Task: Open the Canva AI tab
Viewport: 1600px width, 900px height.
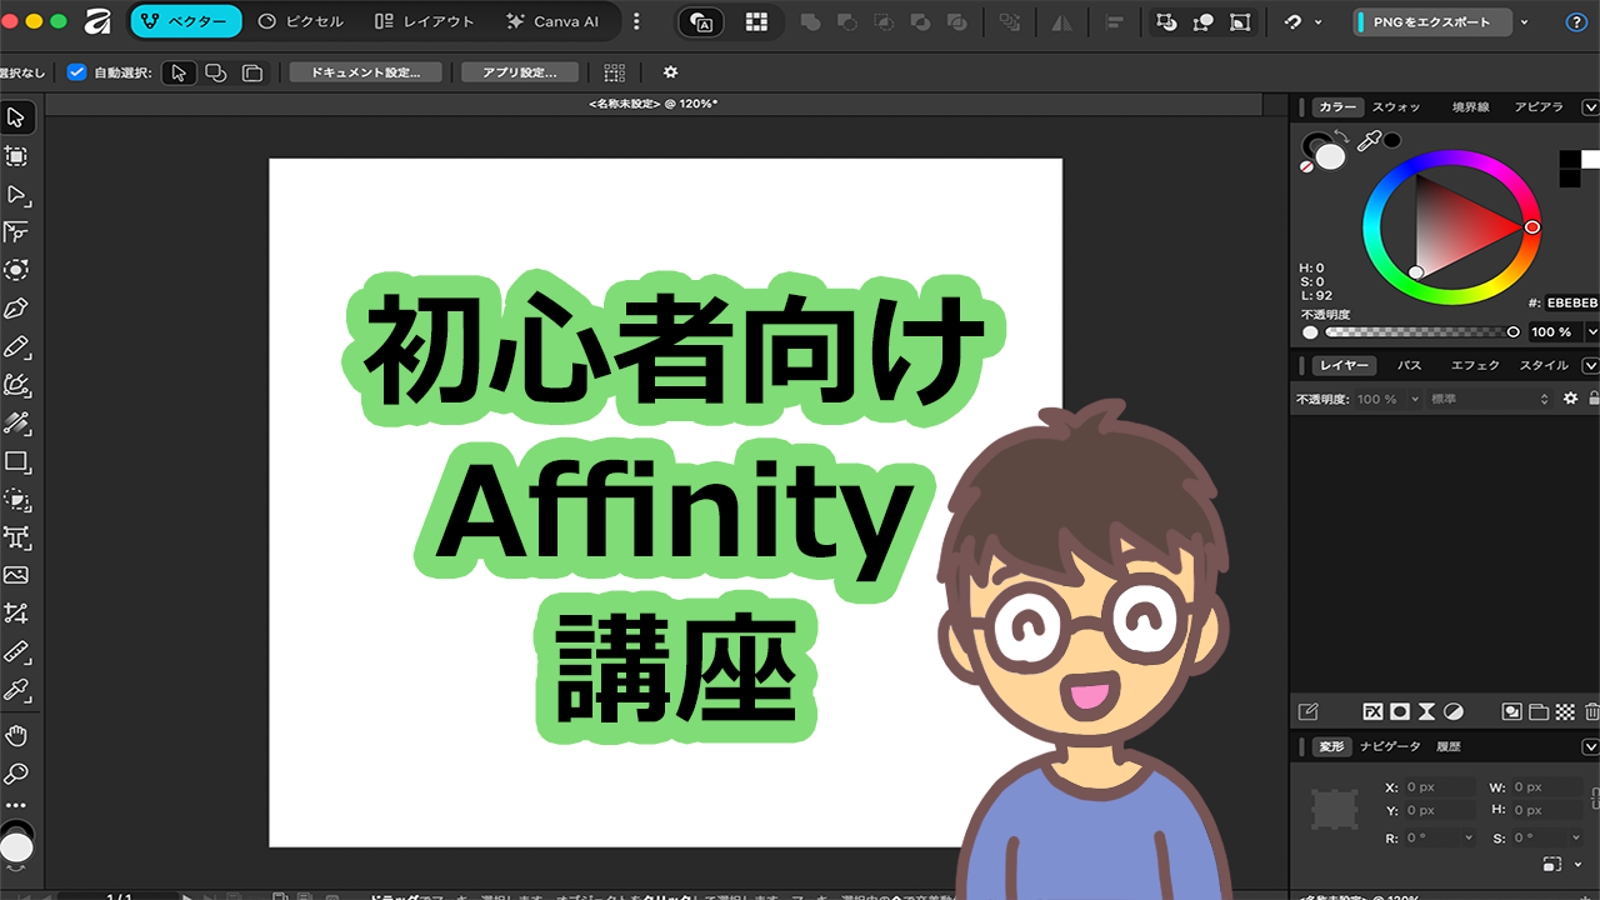Action: click(553, 21)
